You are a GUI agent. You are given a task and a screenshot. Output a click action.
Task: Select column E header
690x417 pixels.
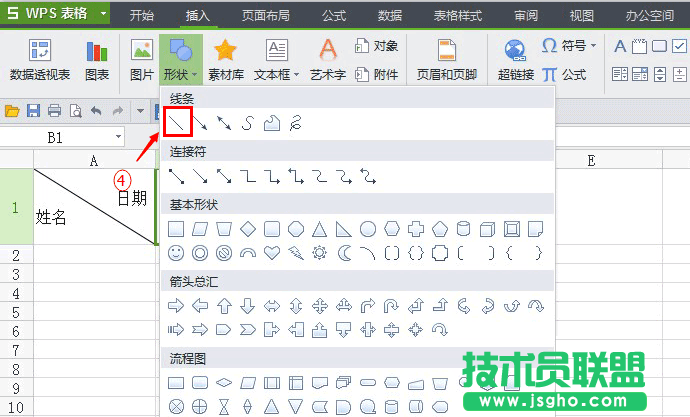[x=609, y=160]
